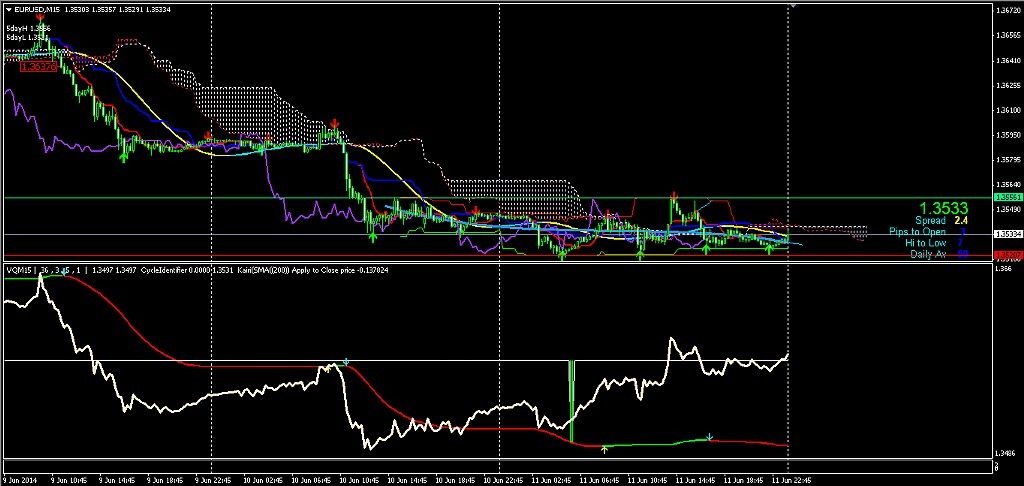This screenshot has width=1024, height=486.
Task: Open the dropdown triangle beside EURUSD,M15
Action: coord(8,10)
